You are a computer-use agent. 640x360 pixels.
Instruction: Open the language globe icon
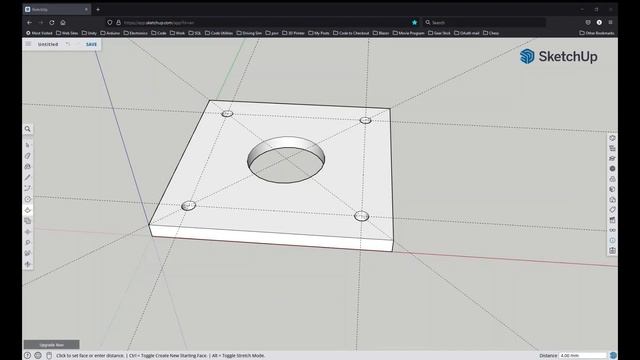[38, 356]
